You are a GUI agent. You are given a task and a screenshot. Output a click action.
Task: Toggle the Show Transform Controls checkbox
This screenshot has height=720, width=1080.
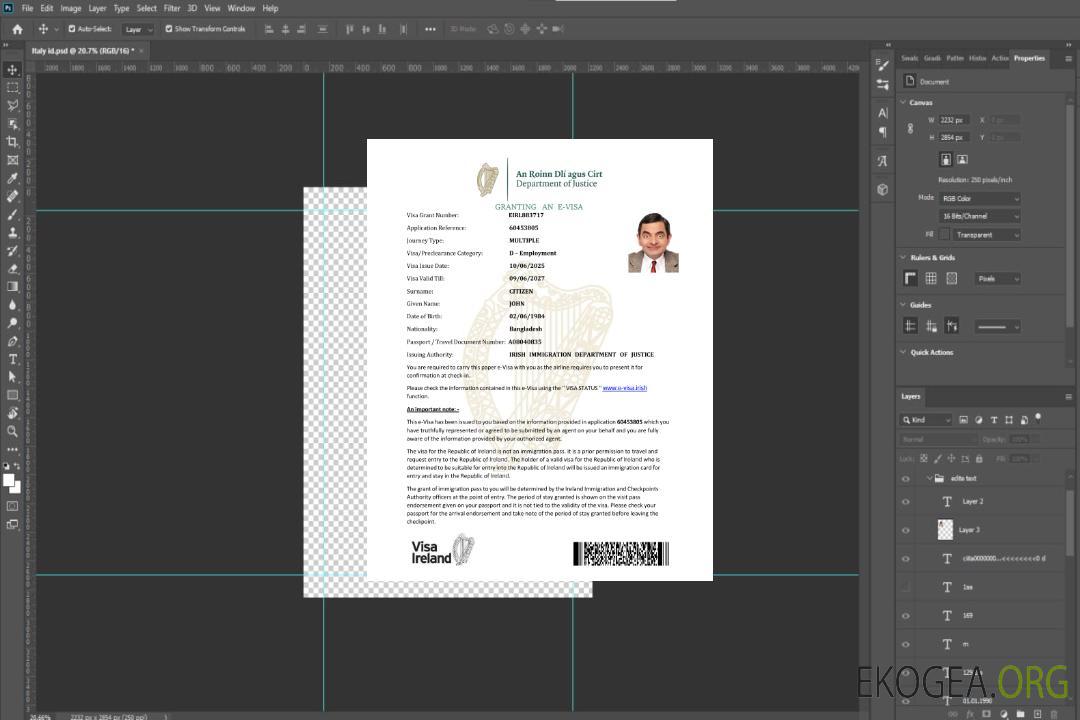point(169,29)
